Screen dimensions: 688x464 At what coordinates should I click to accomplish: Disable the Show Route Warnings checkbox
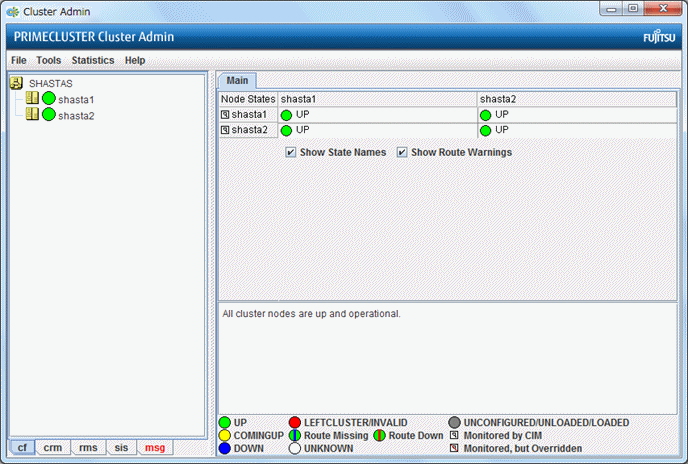402,153
